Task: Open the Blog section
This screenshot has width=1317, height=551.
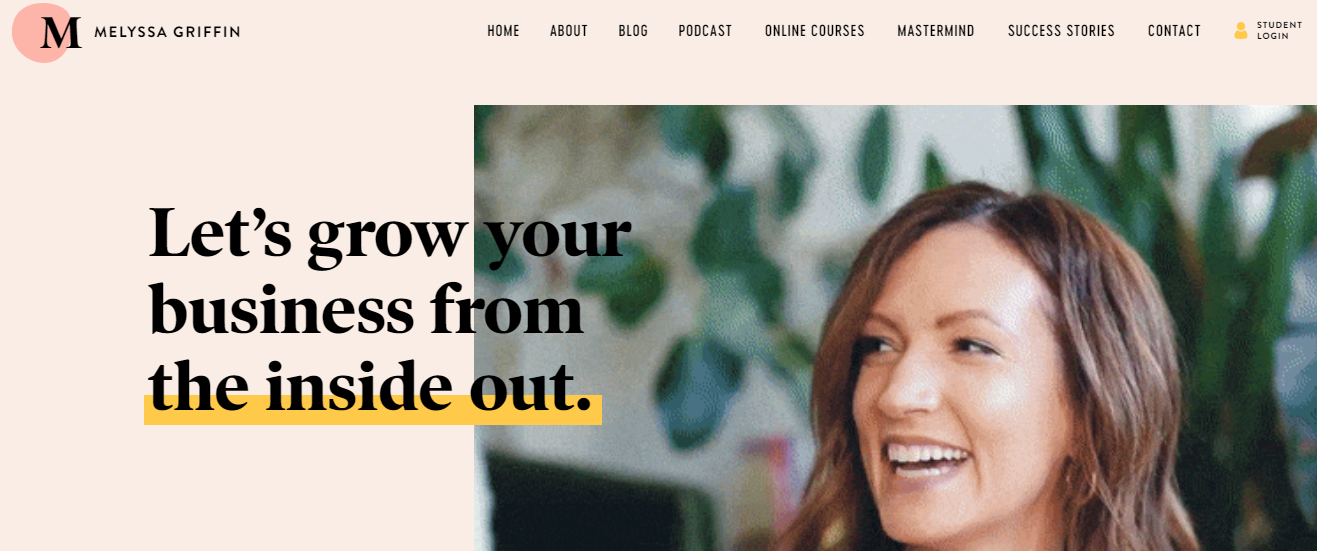Action: pyautogui.click(x=633, y=31)
